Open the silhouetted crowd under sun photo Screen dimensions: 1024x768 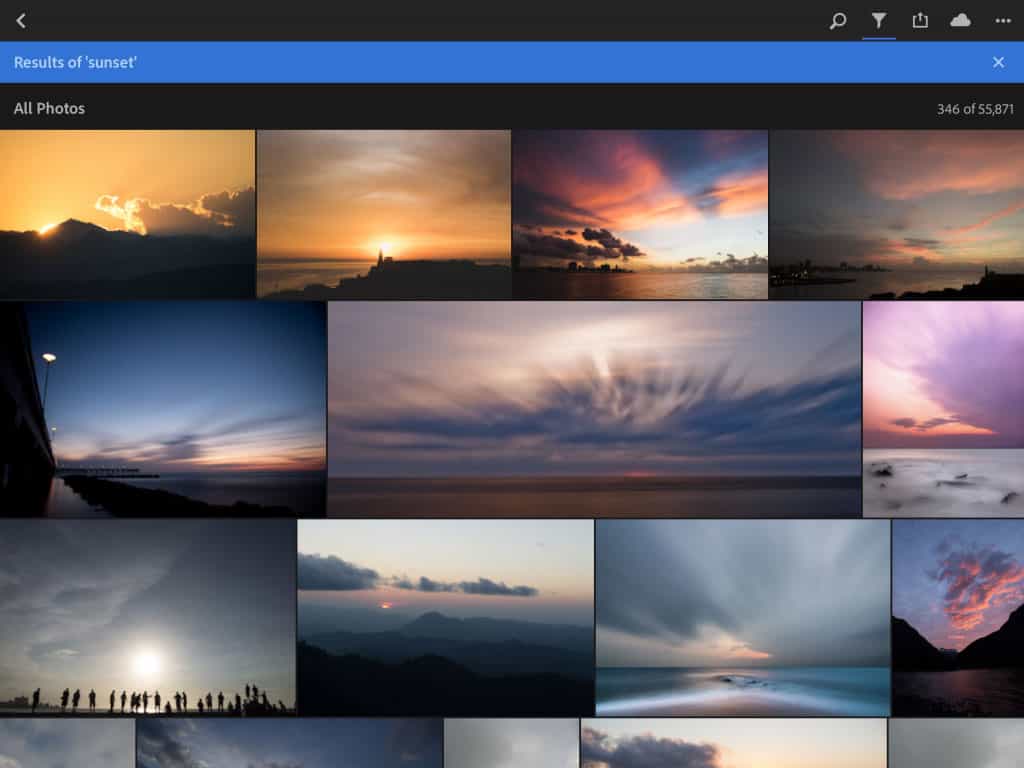click(x=147, y=617)
